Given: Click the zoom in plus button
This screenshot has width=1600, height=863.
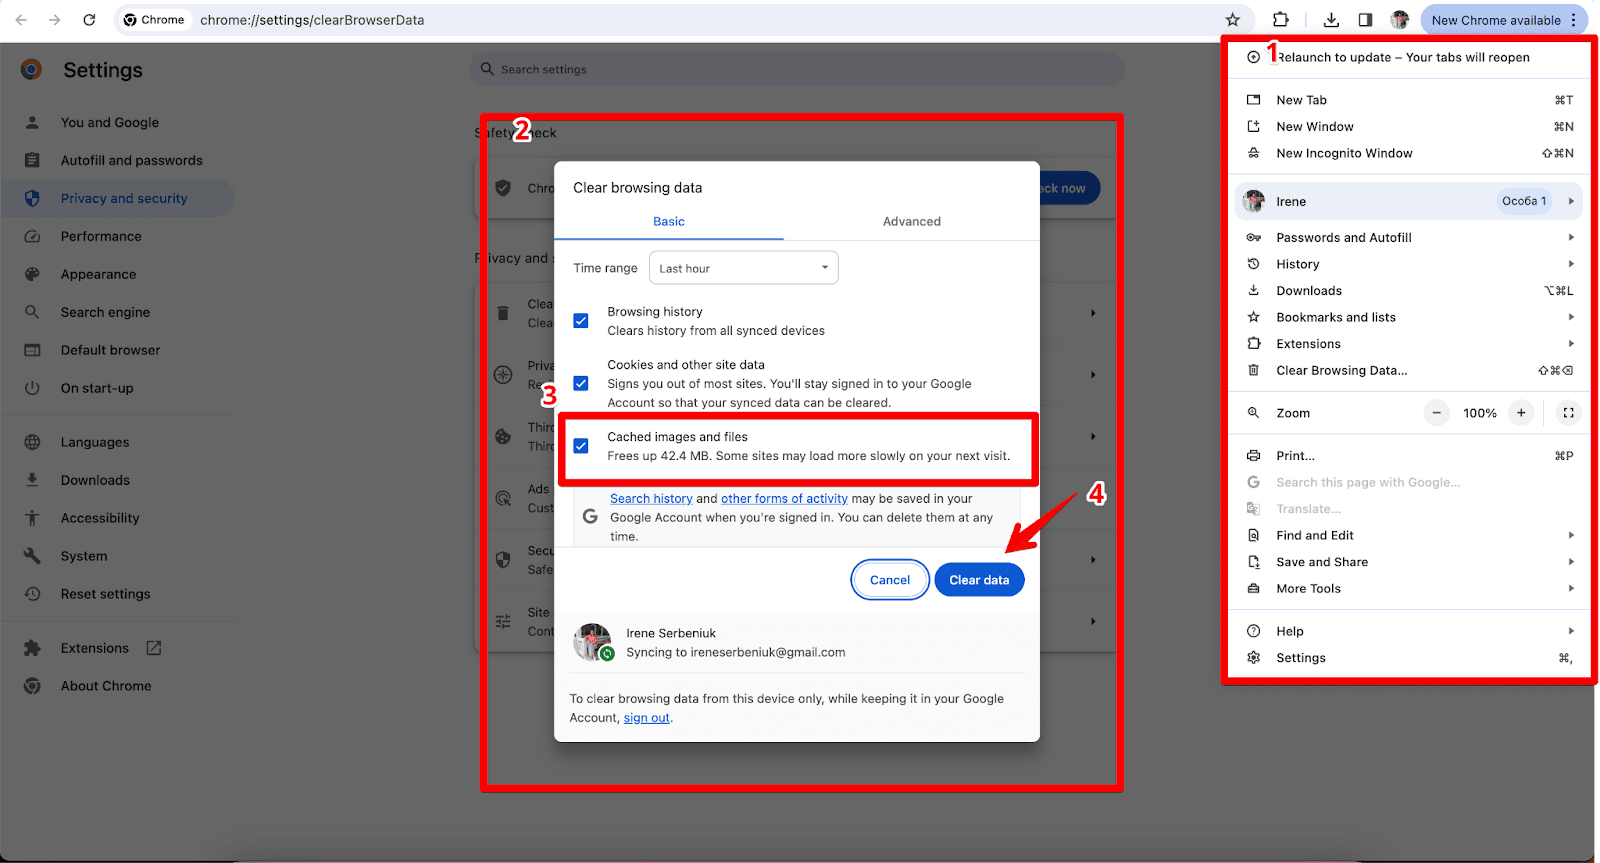Looking at the screenshot, I should coord(1521,413).
